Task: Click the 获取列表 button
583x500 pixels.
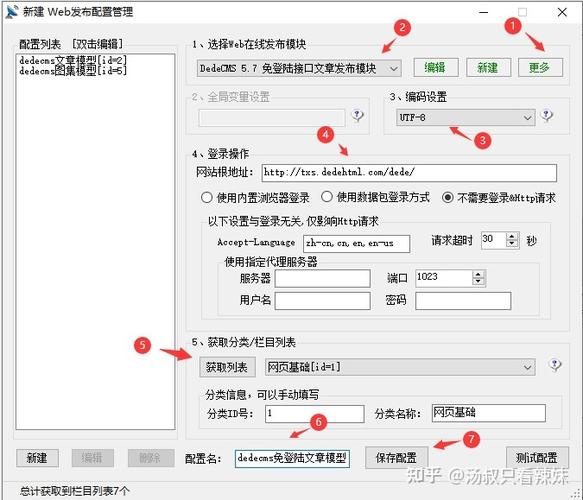Action: 227,367
